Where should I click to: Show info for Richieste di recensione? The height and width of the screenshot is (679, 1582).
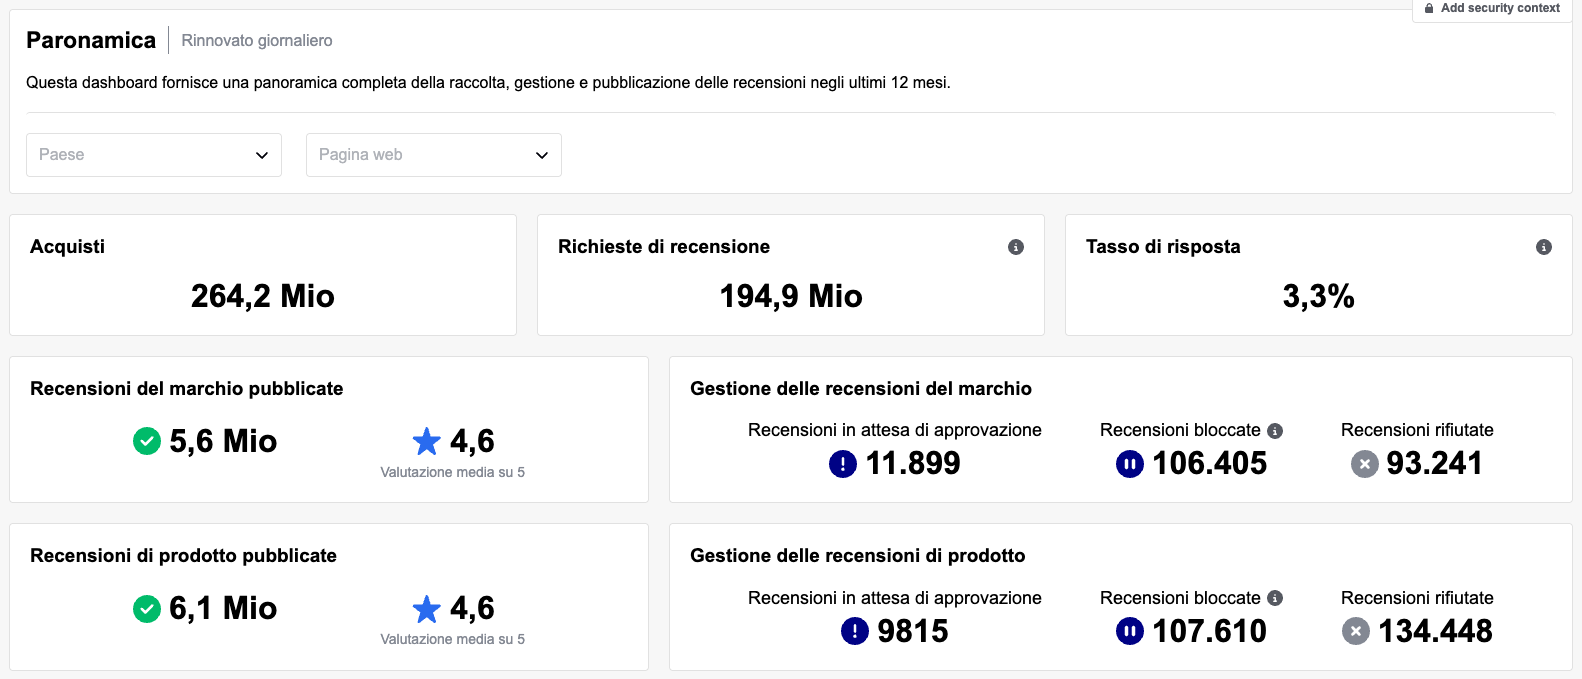[1016, 247]
